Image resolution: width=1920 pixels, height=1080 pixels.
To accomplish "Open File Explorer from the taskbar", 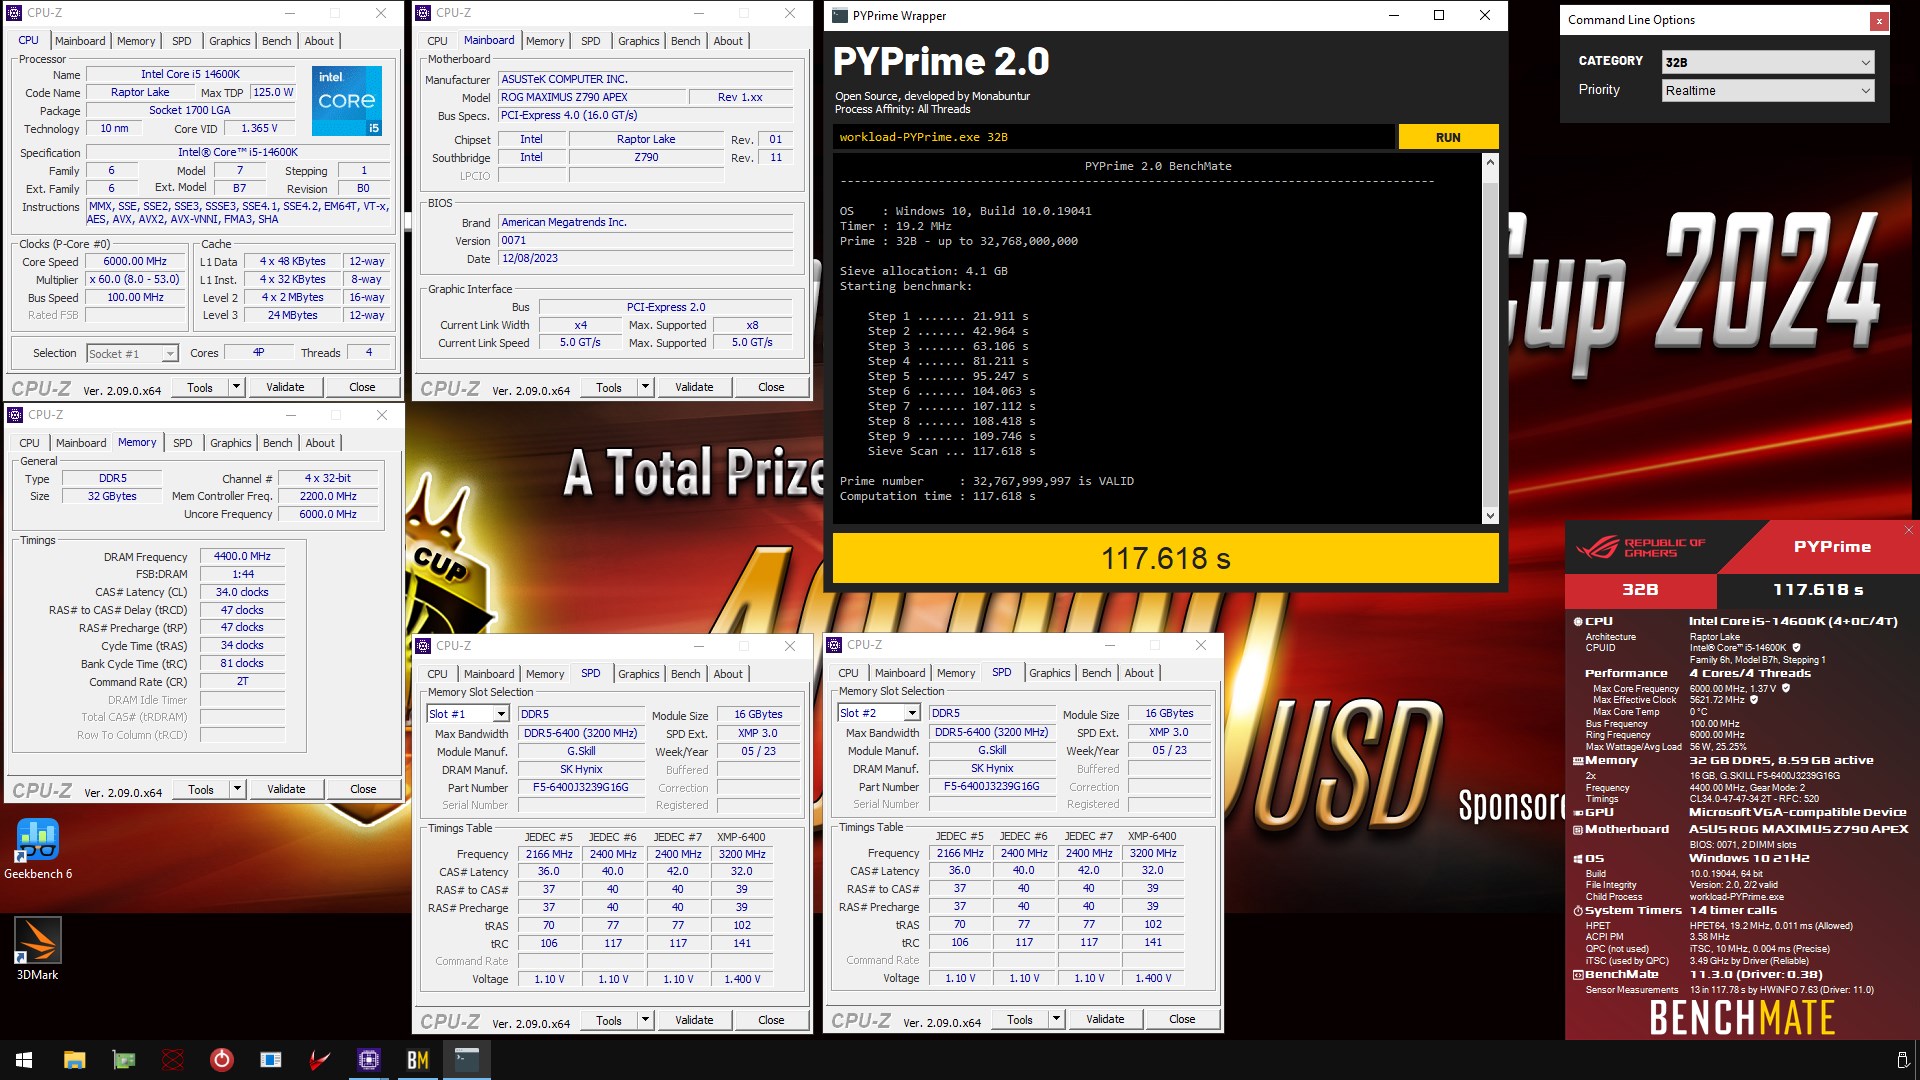I will pos(74,1060).
